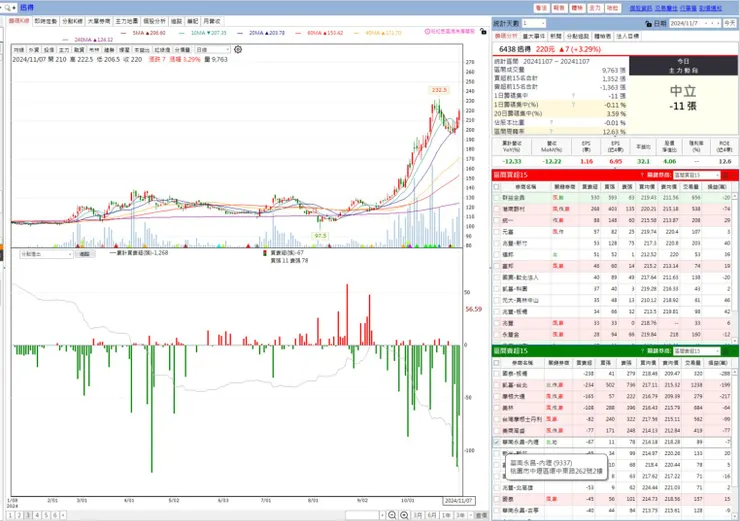Screen dimensions: 740x521
Task: Click the zoom in magnifier icon
Action: [404, 515]
